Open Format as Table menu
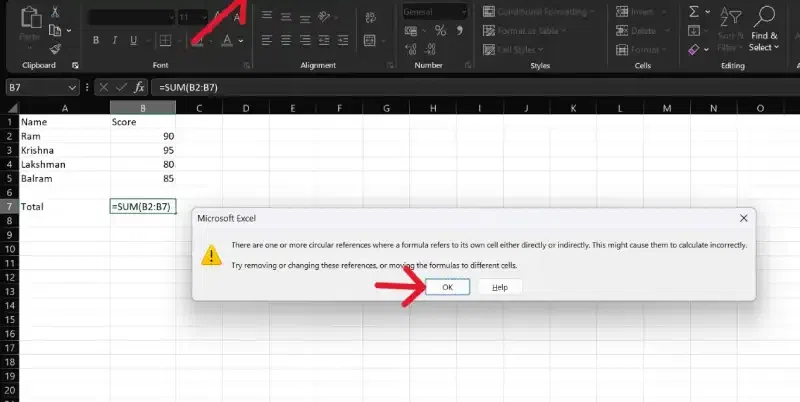Image resolution: width=800 pixels, height=402 pixels. tap(525, 31)
